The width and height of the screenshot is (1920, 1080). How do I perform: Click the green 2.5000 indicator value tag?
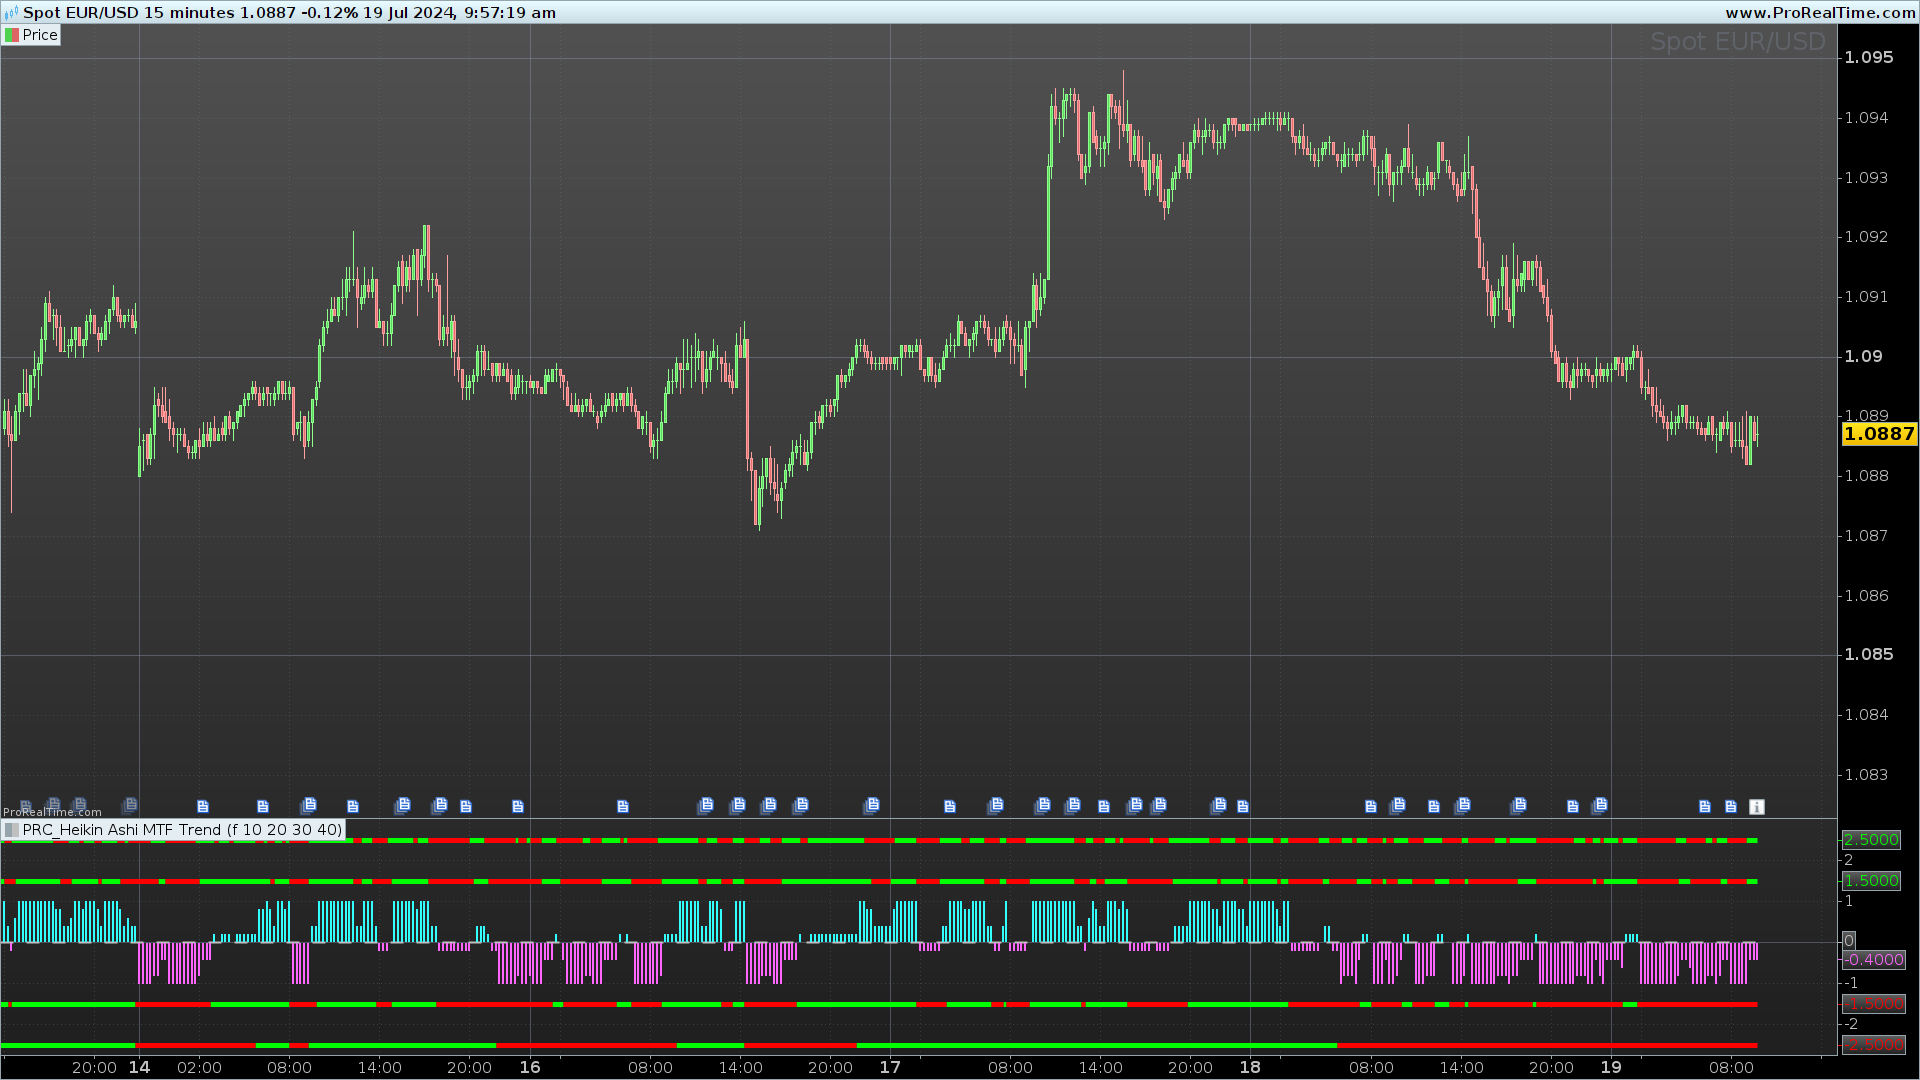click(x=1871, y=840)
